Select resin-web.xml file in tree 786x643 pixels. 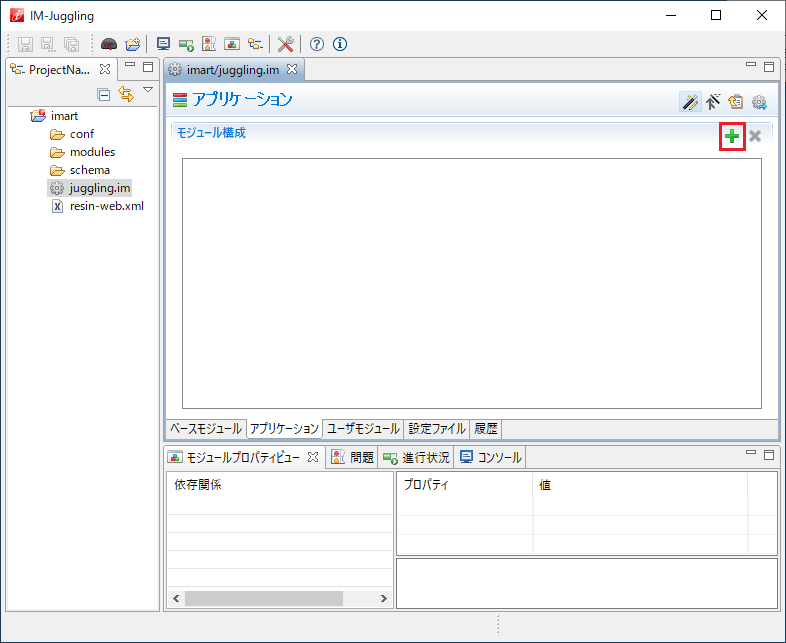[x=106, y=206]
